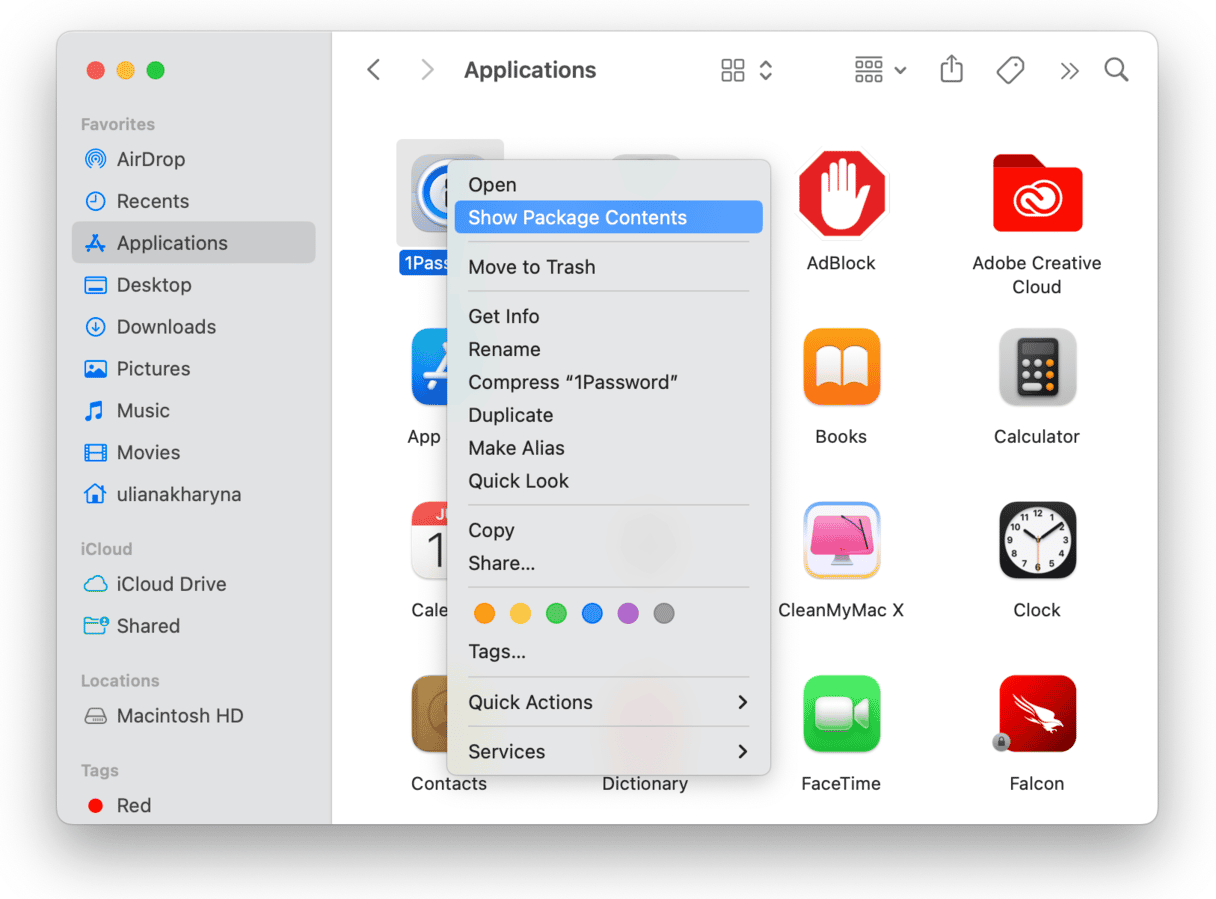Apply the yellow tag color
1216x899 pixels.
click(x=521, y=613)
